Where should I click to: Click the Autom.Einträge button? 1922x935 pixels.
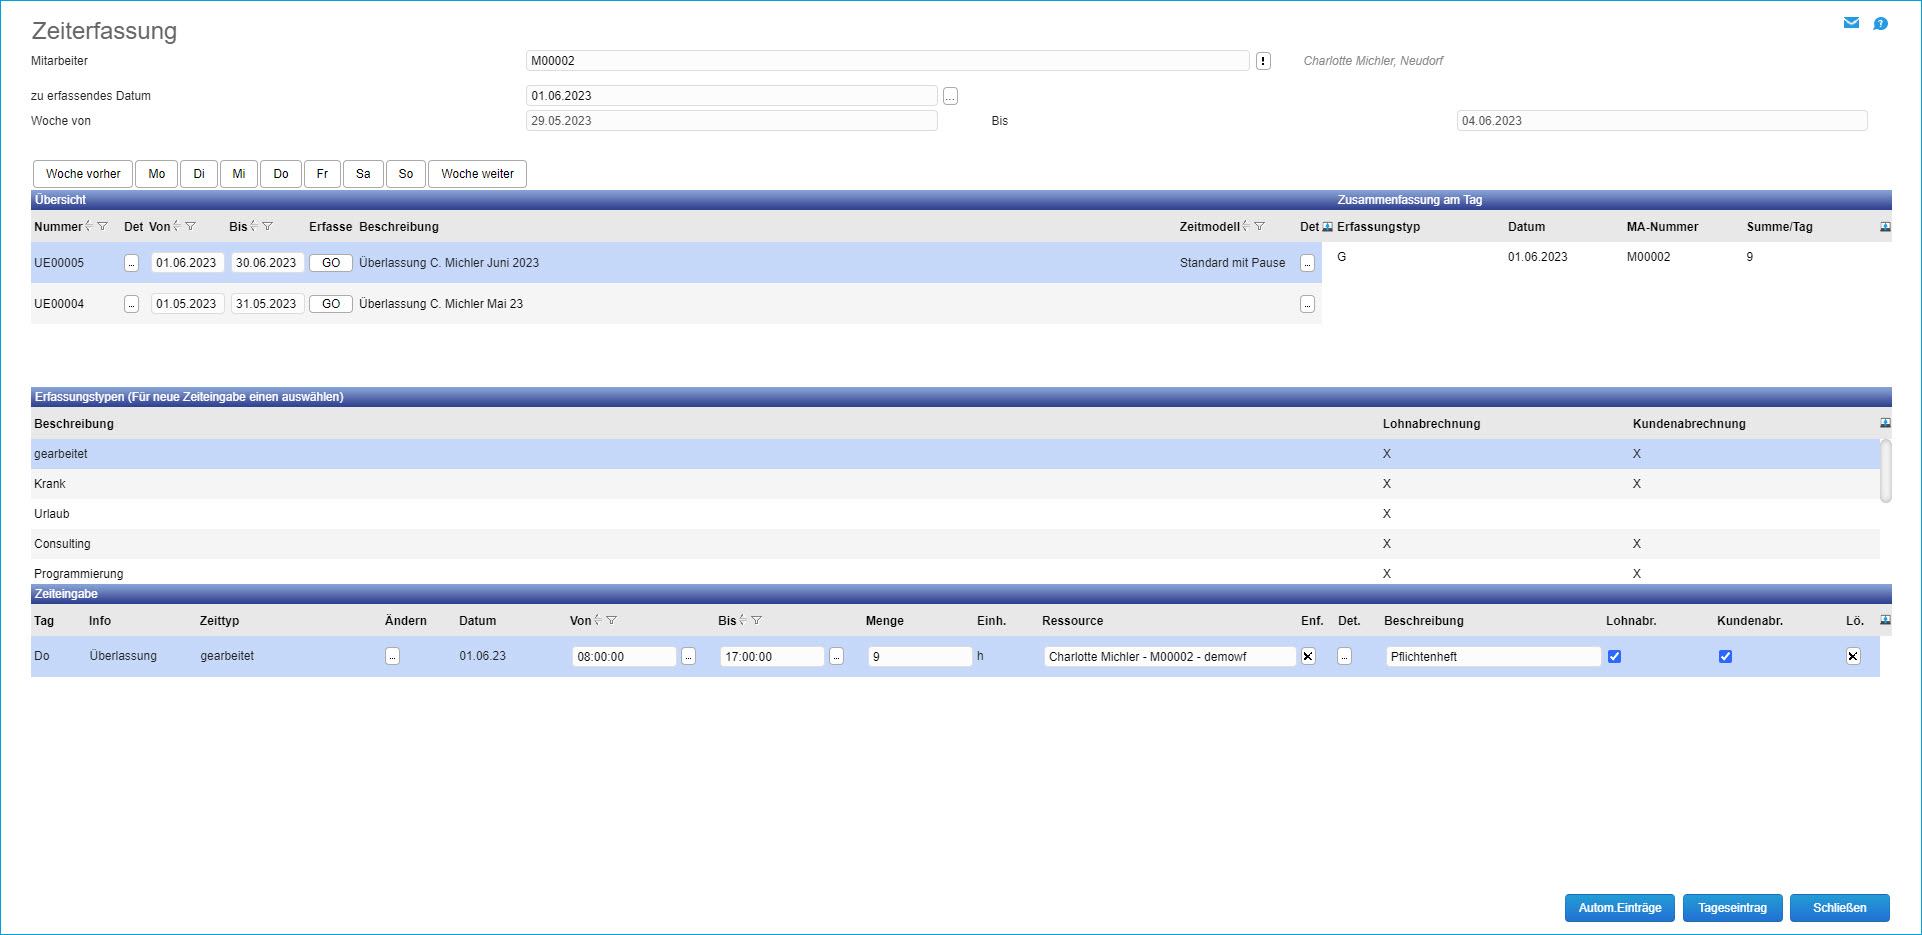point(1619,908)
